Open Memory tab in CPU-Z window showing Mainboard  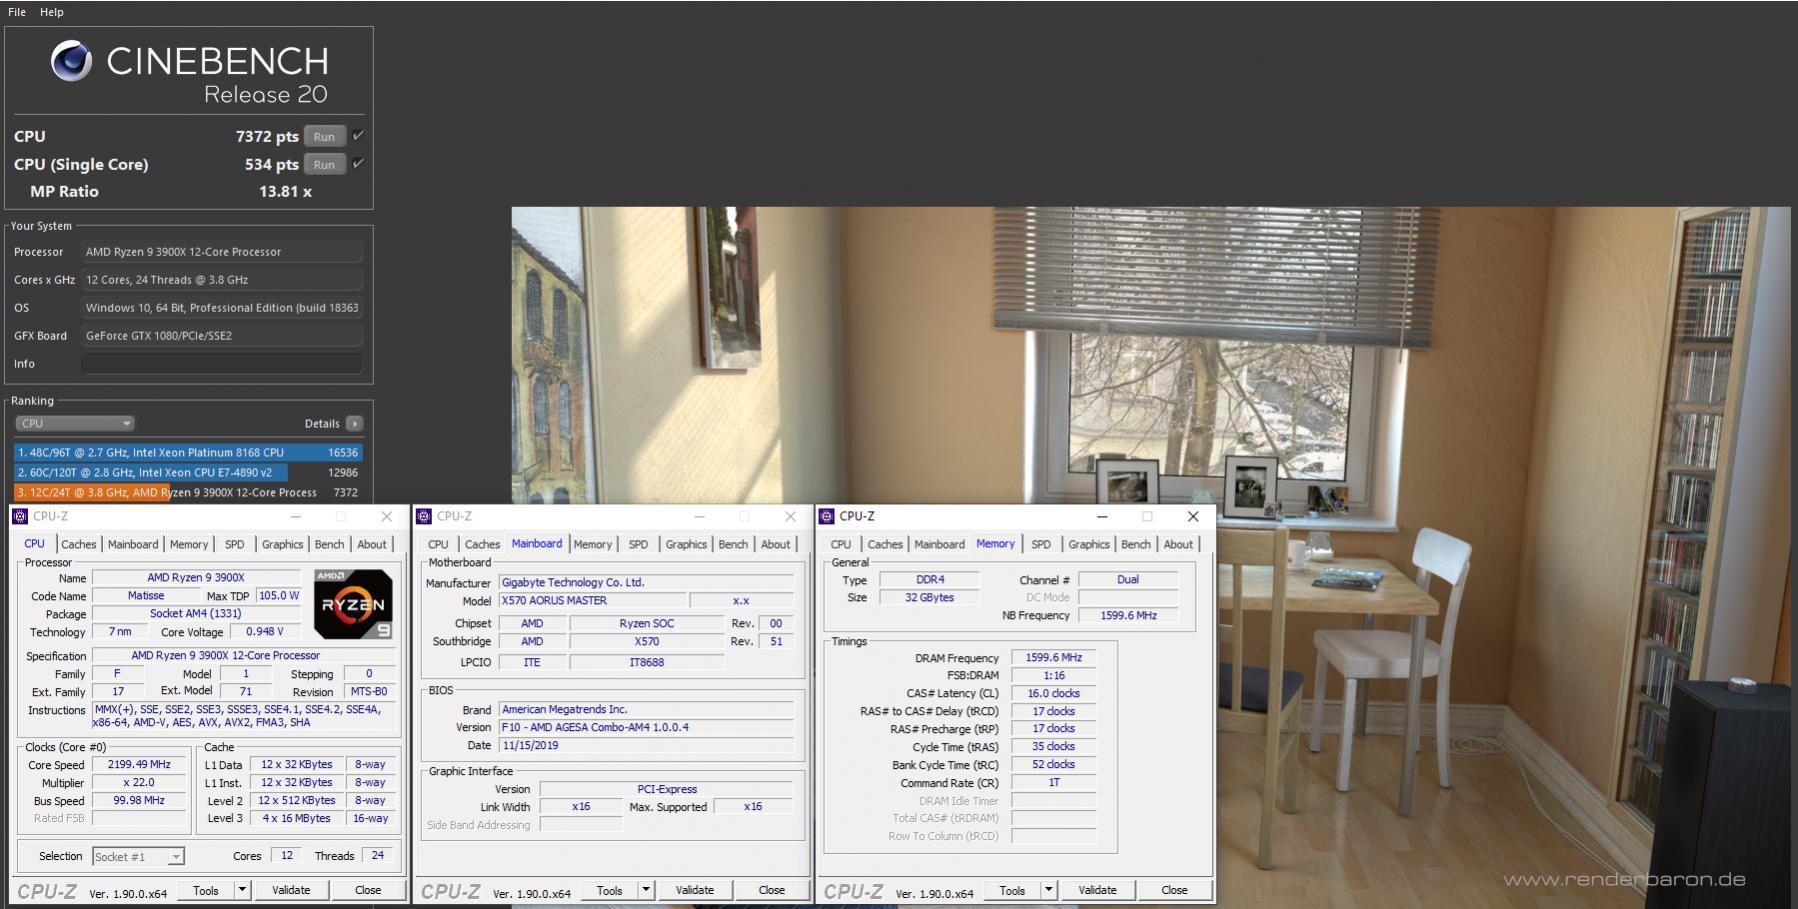pos(592,544)
